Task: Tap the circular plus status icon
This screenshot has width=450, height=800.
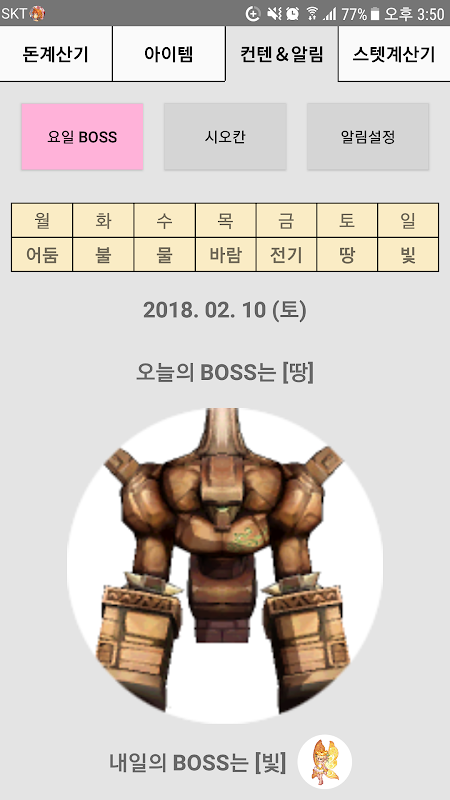Action: pos(253,14)
